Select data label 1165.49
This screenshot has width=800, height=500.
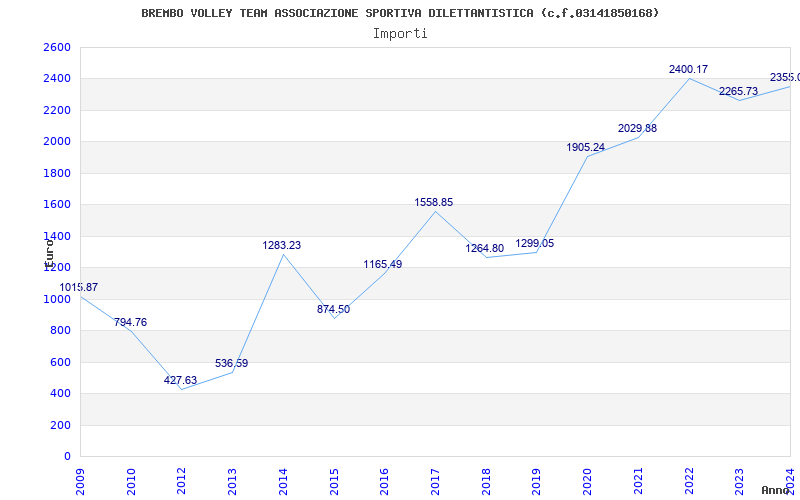(383, 265)
